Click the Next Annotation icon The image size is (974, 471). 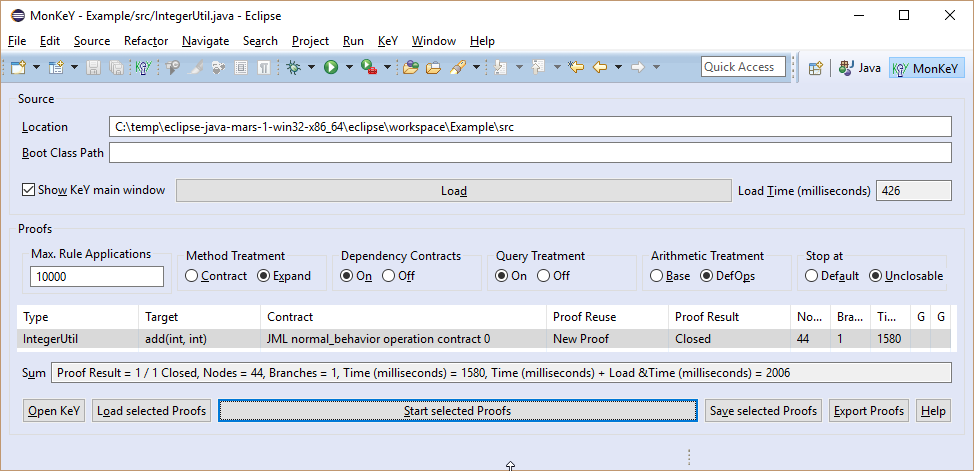pos(499,67)
